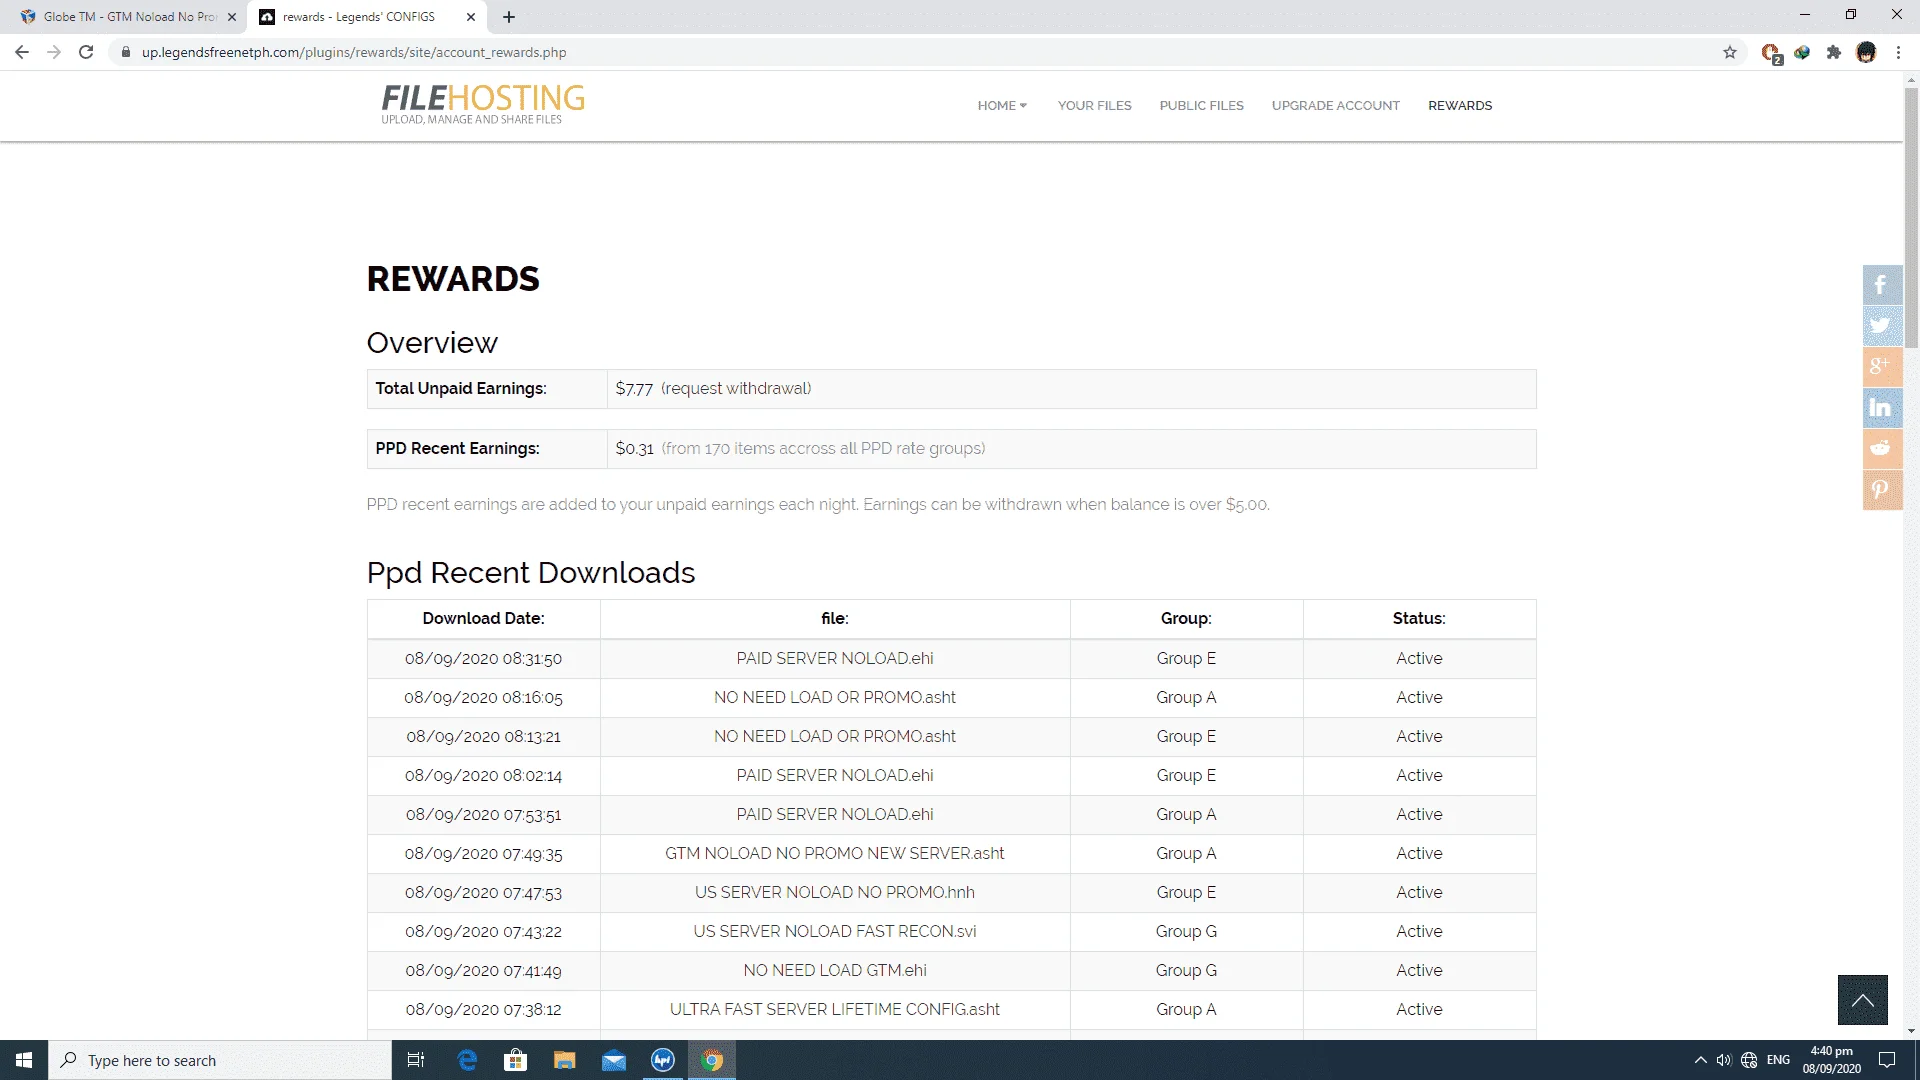Open Windows Start menu

point(24,1060)
